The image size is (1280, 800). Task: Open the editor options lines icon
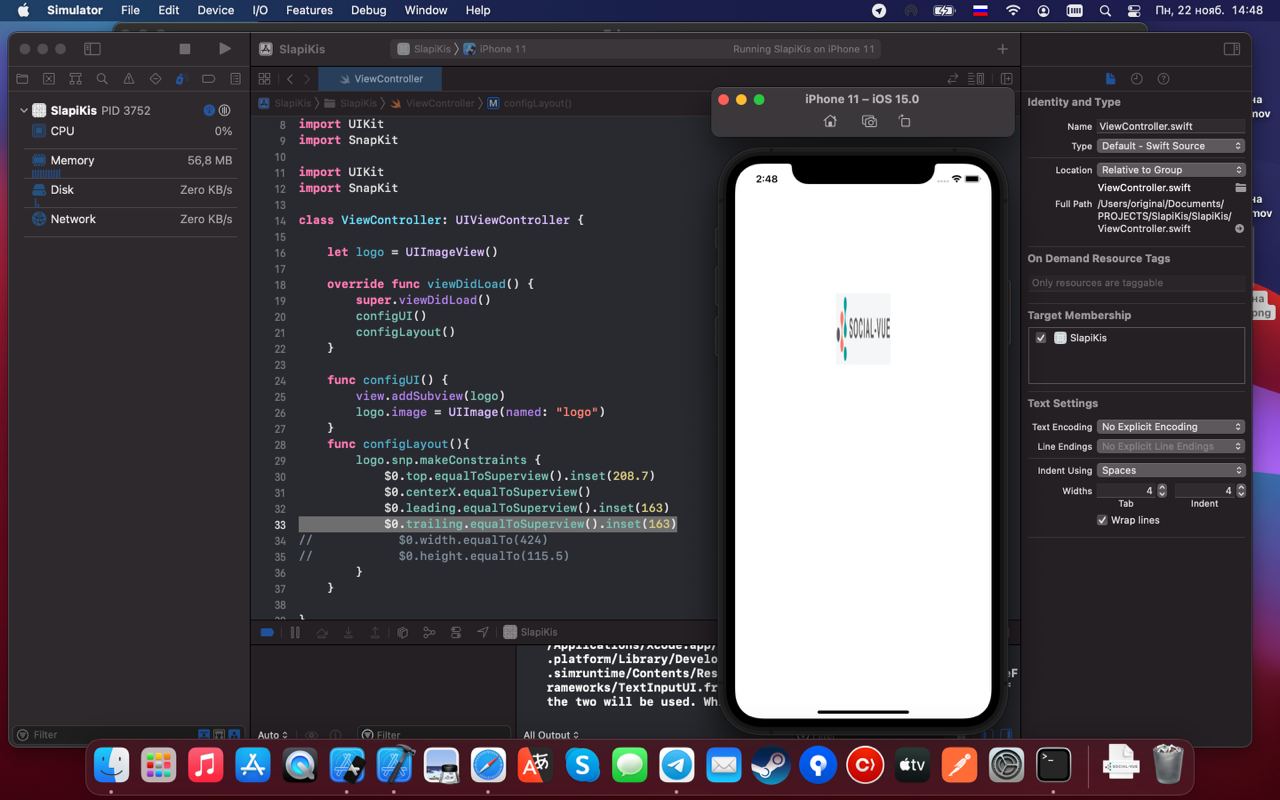[976, 78]
